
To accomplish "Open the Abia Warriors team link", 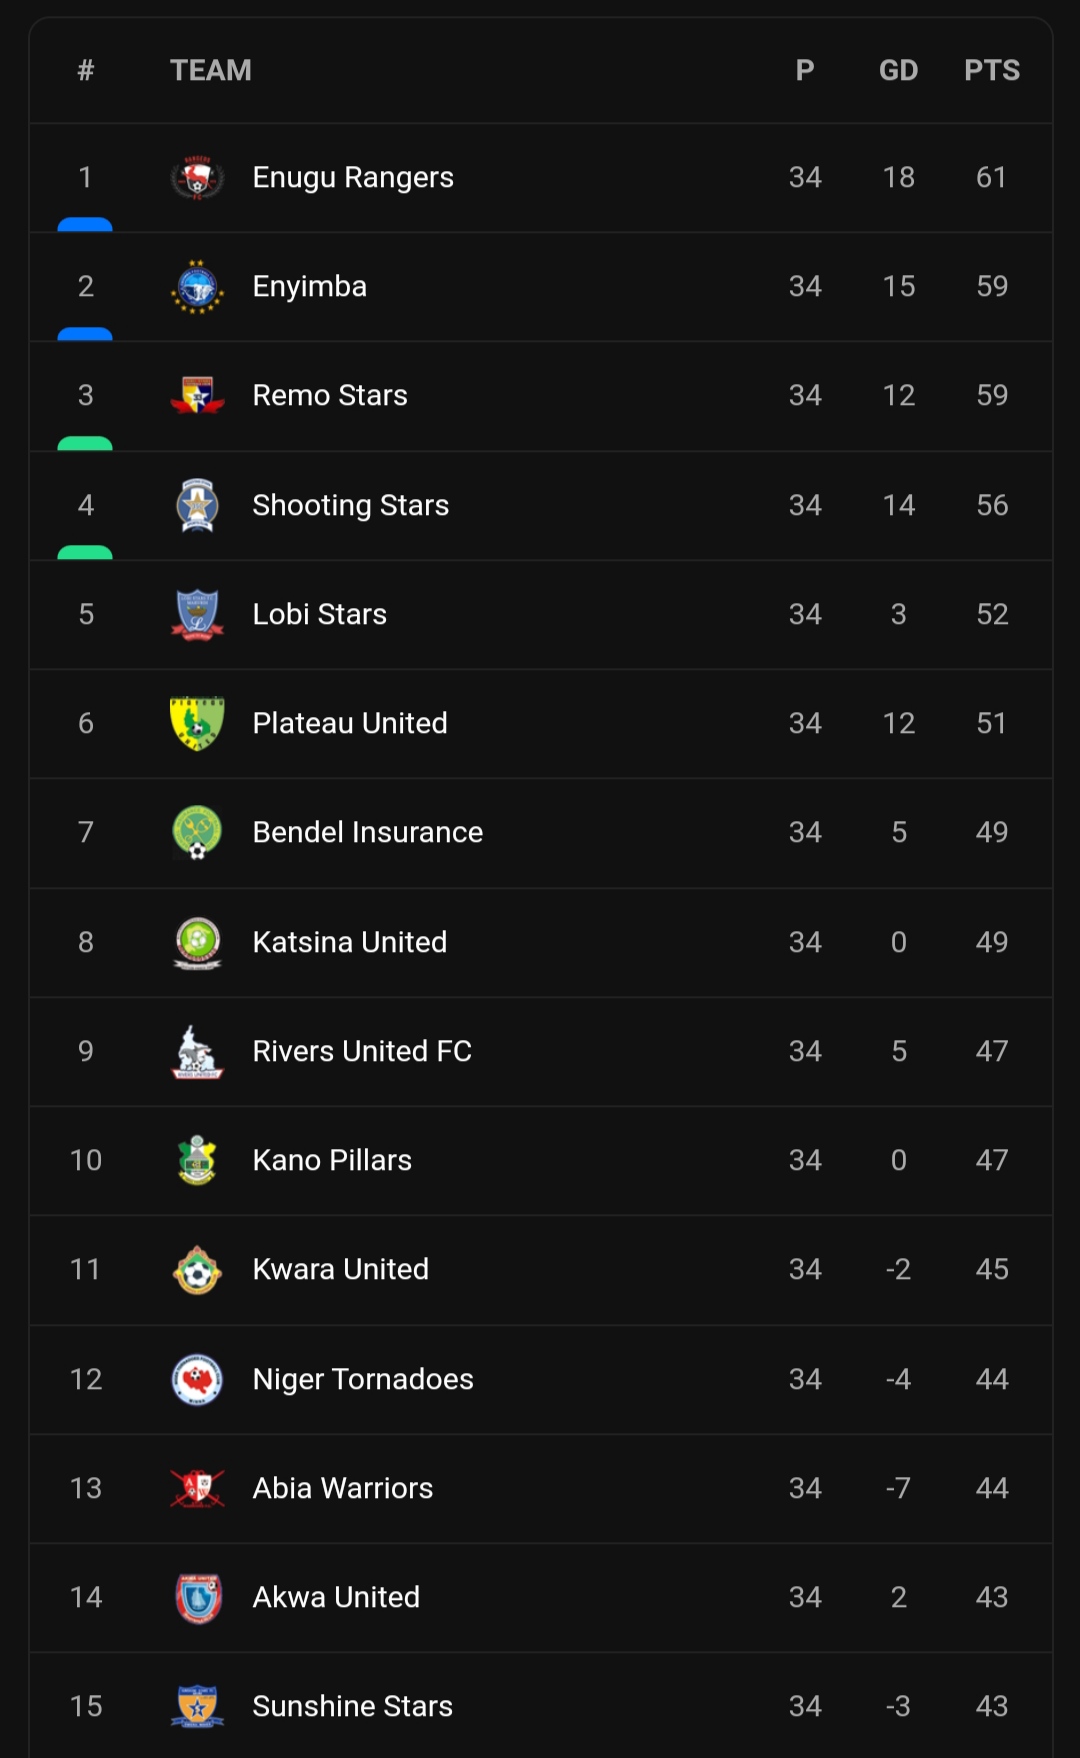I will [x=342, y=1488].
